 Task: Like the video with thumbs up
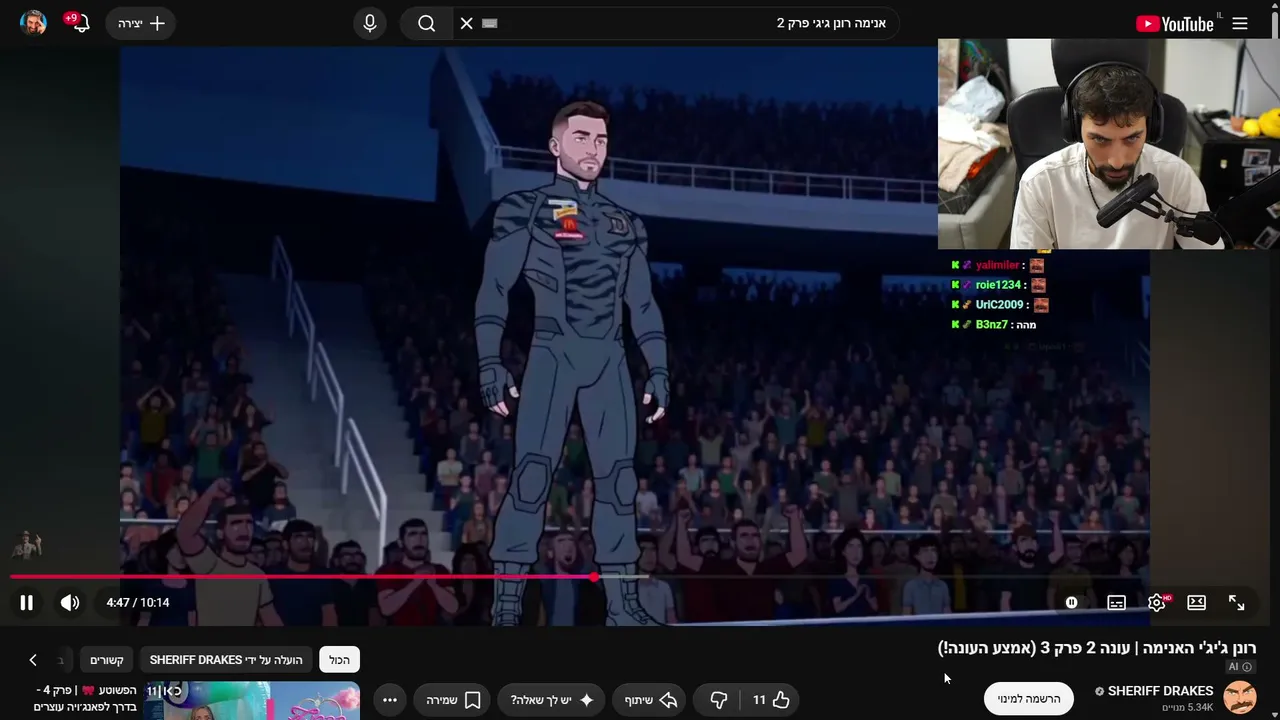tap(771, 700)
